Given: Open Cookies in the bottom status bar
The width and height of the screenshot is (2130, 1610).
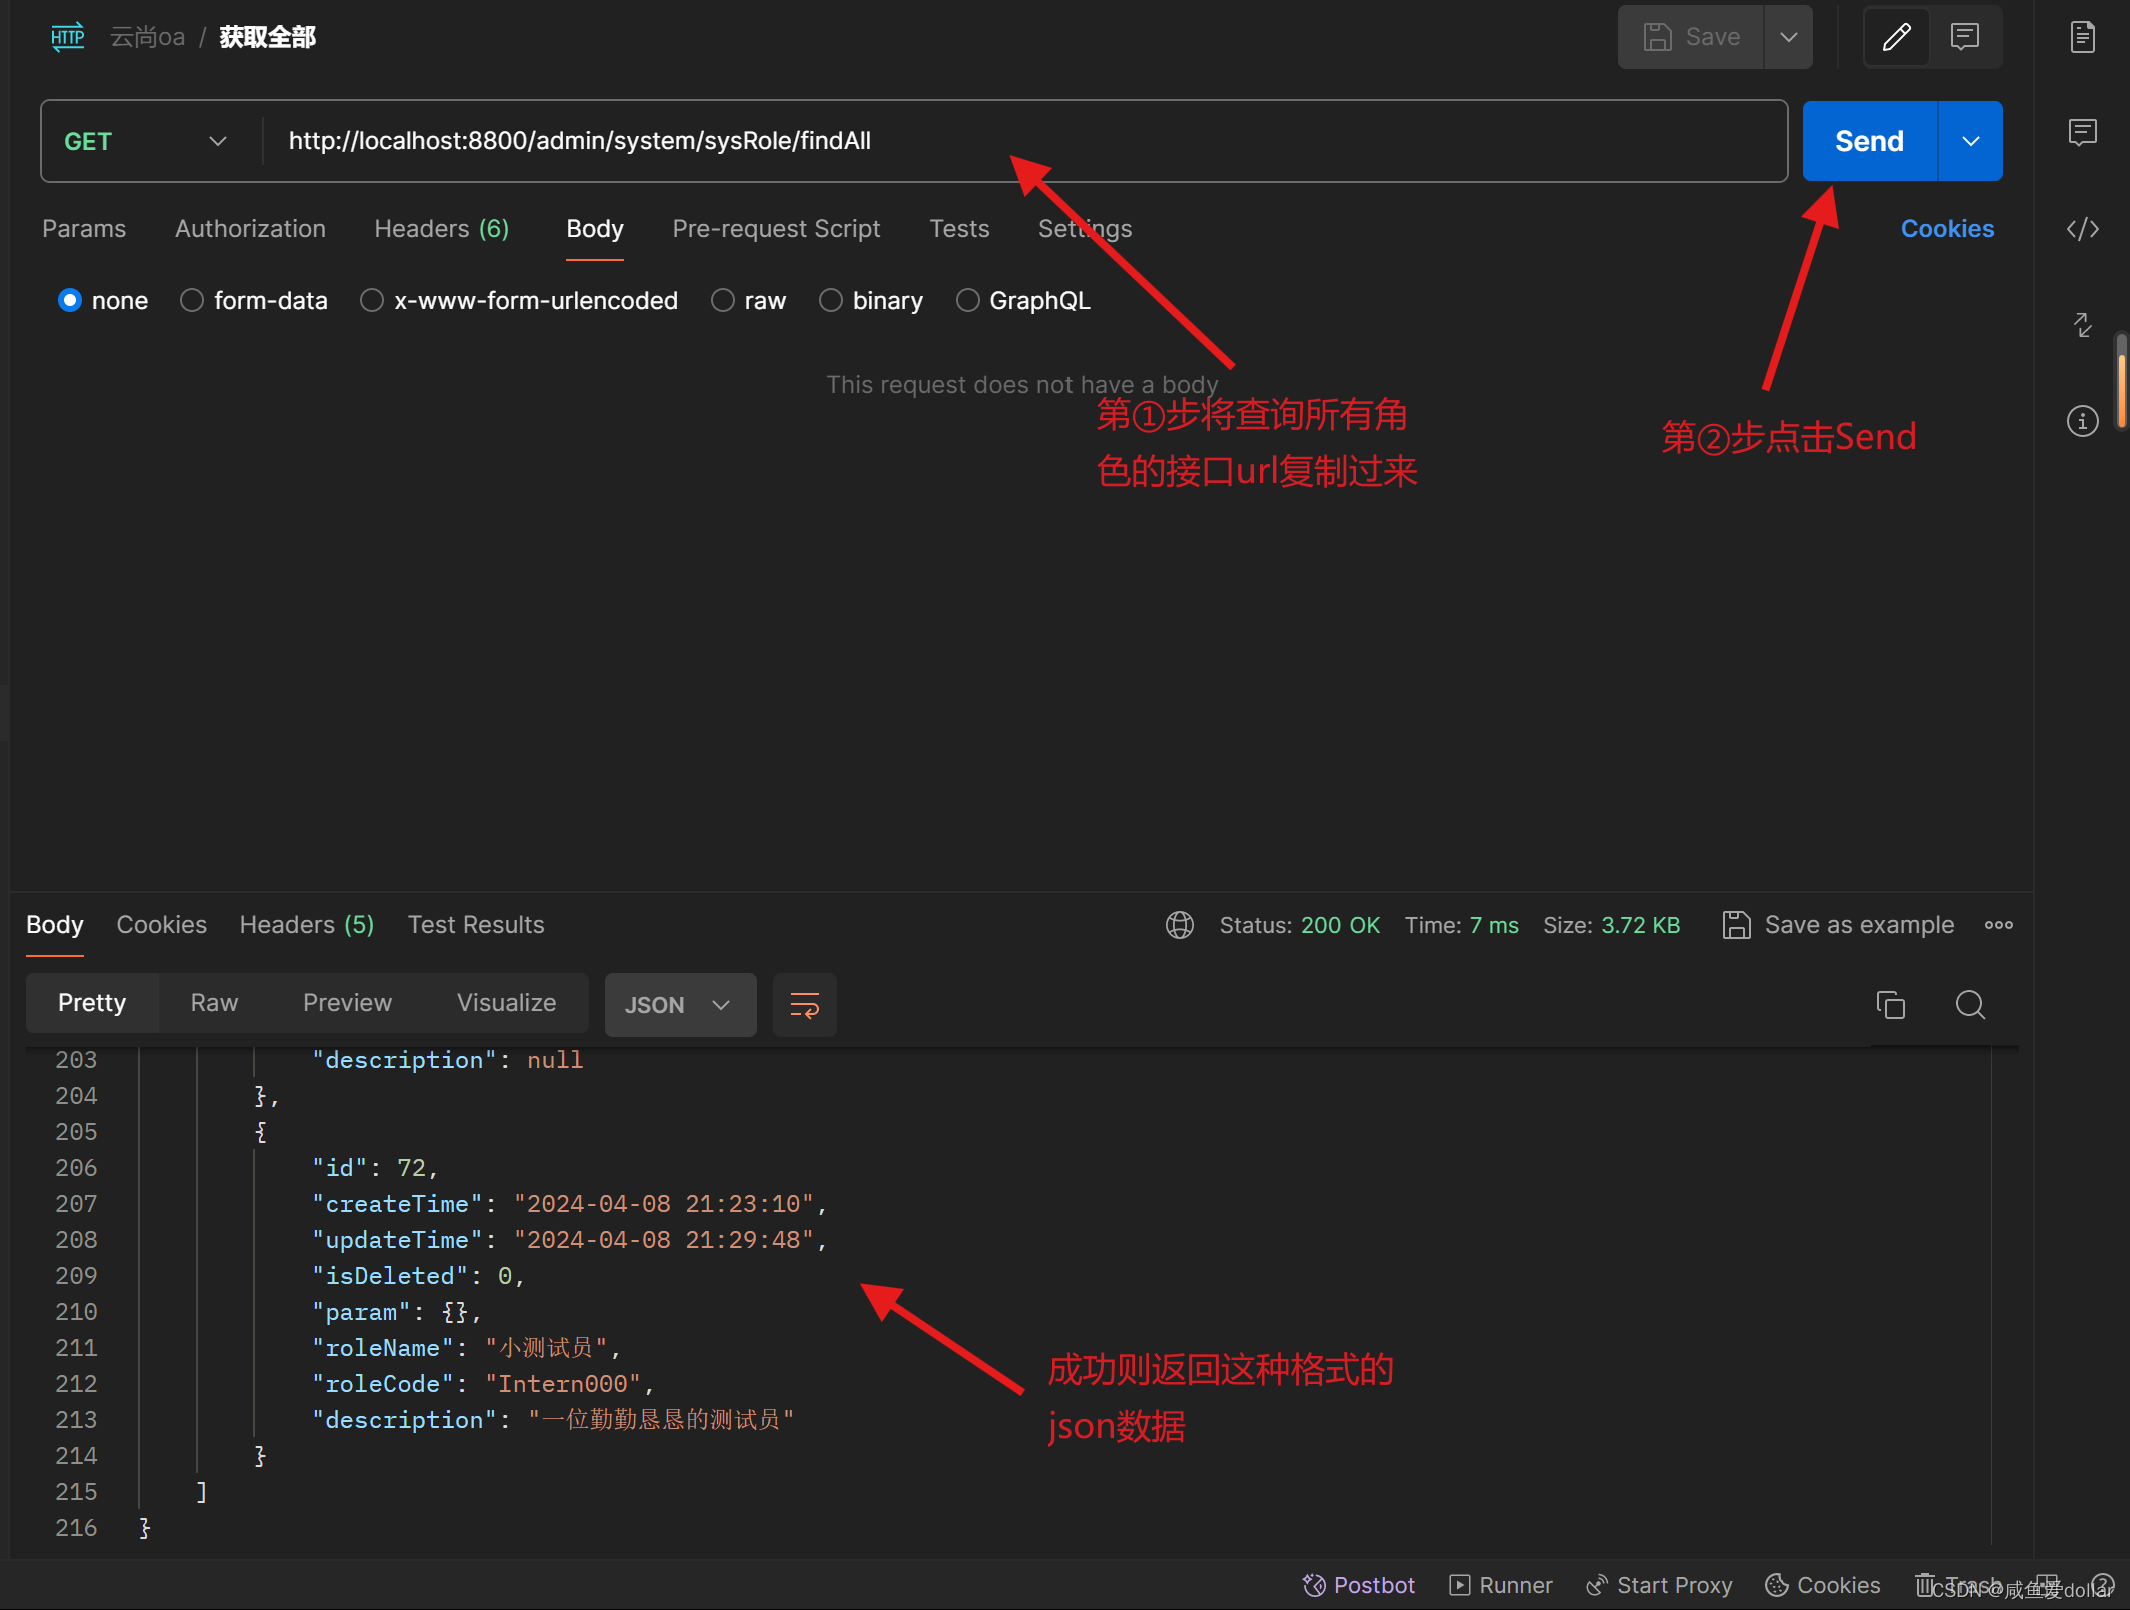Looking at the screenshot, I should [x=1823, y=1585].
